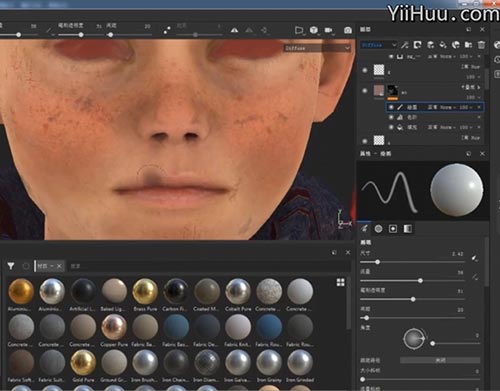Click pen pressure icon next to size slider
Screen dimensions: 500x391
click(x=475, y=258)
